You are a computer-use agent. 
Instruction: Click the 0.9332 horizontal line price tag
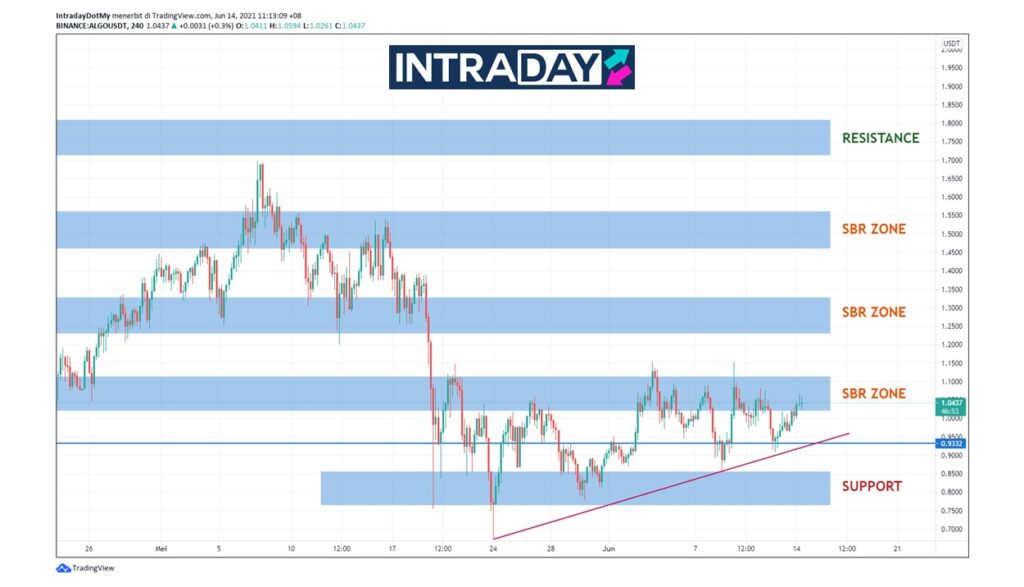[x=950, y=443]
